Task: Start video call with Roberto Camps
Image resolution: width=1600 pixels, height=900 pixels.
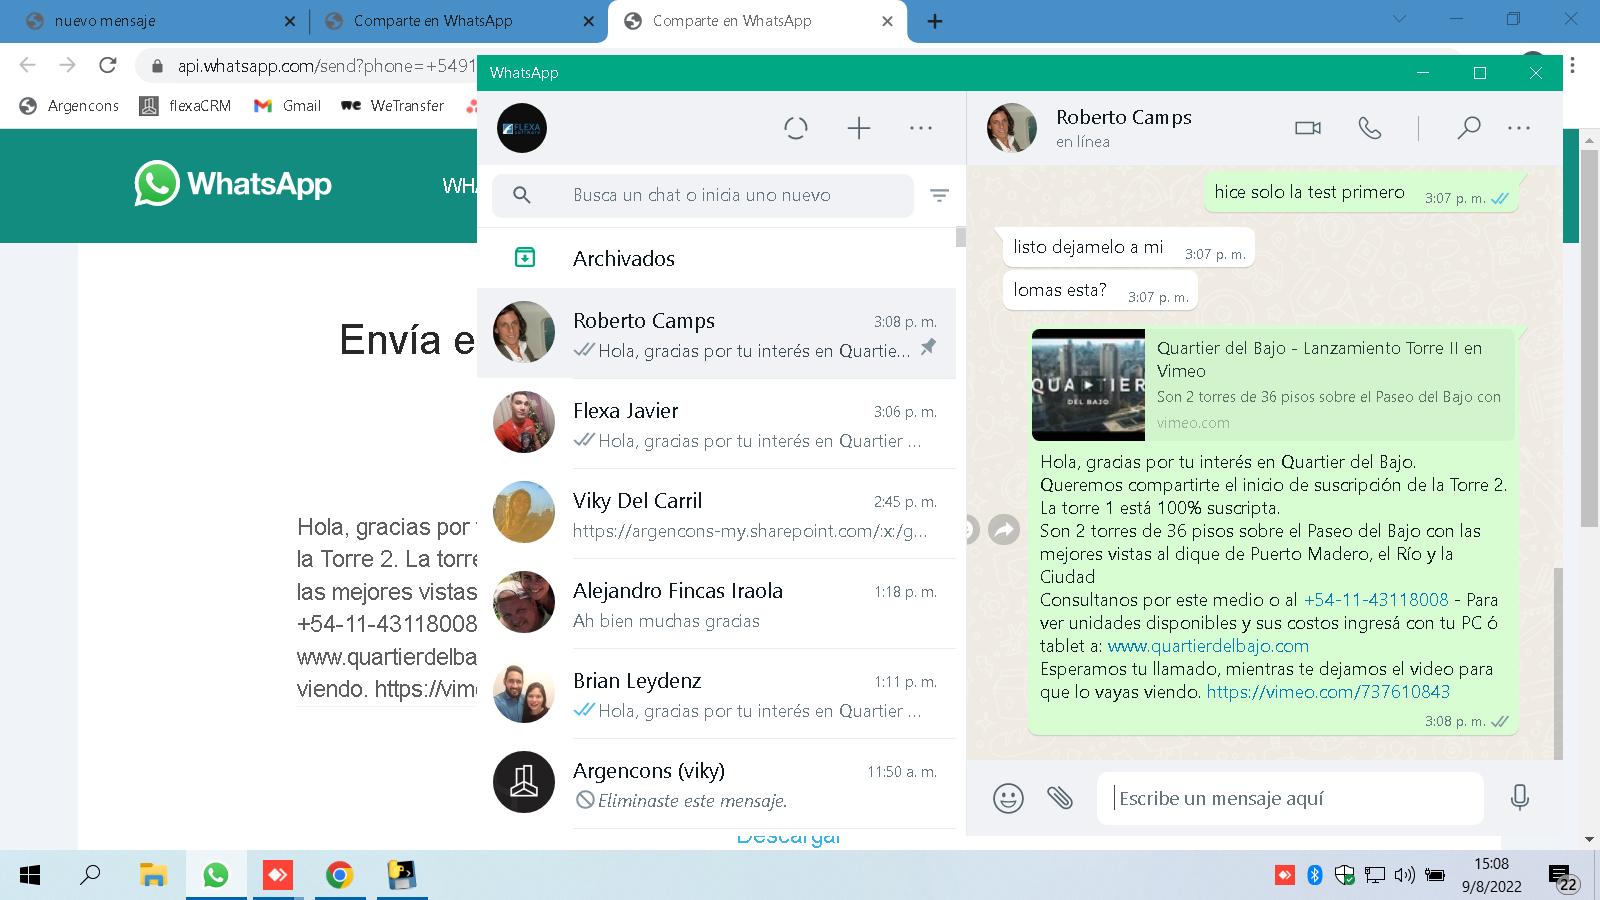Action: pos(1308,128)
